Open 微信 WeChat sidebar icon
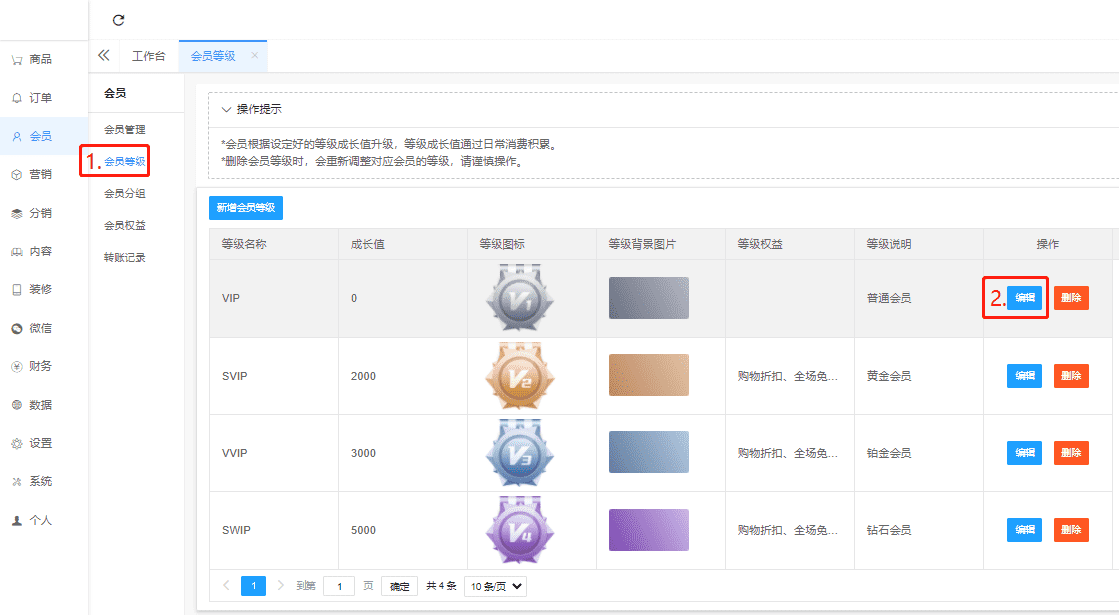 17,328
